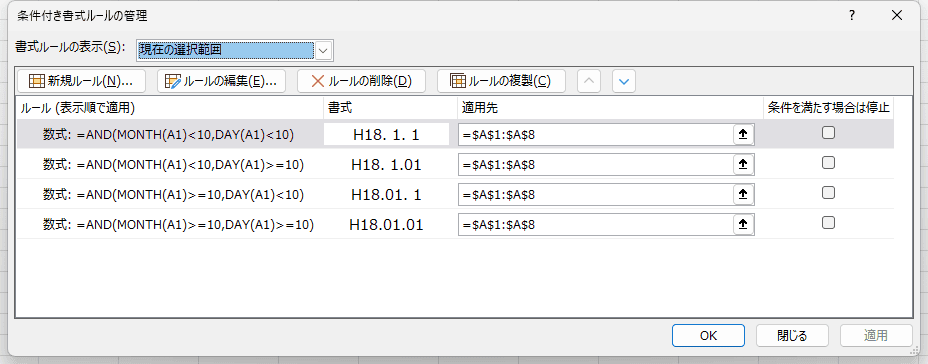Move the rule down with the down arrow
This screenshot has height=364, width=928.
click(624, 81)
